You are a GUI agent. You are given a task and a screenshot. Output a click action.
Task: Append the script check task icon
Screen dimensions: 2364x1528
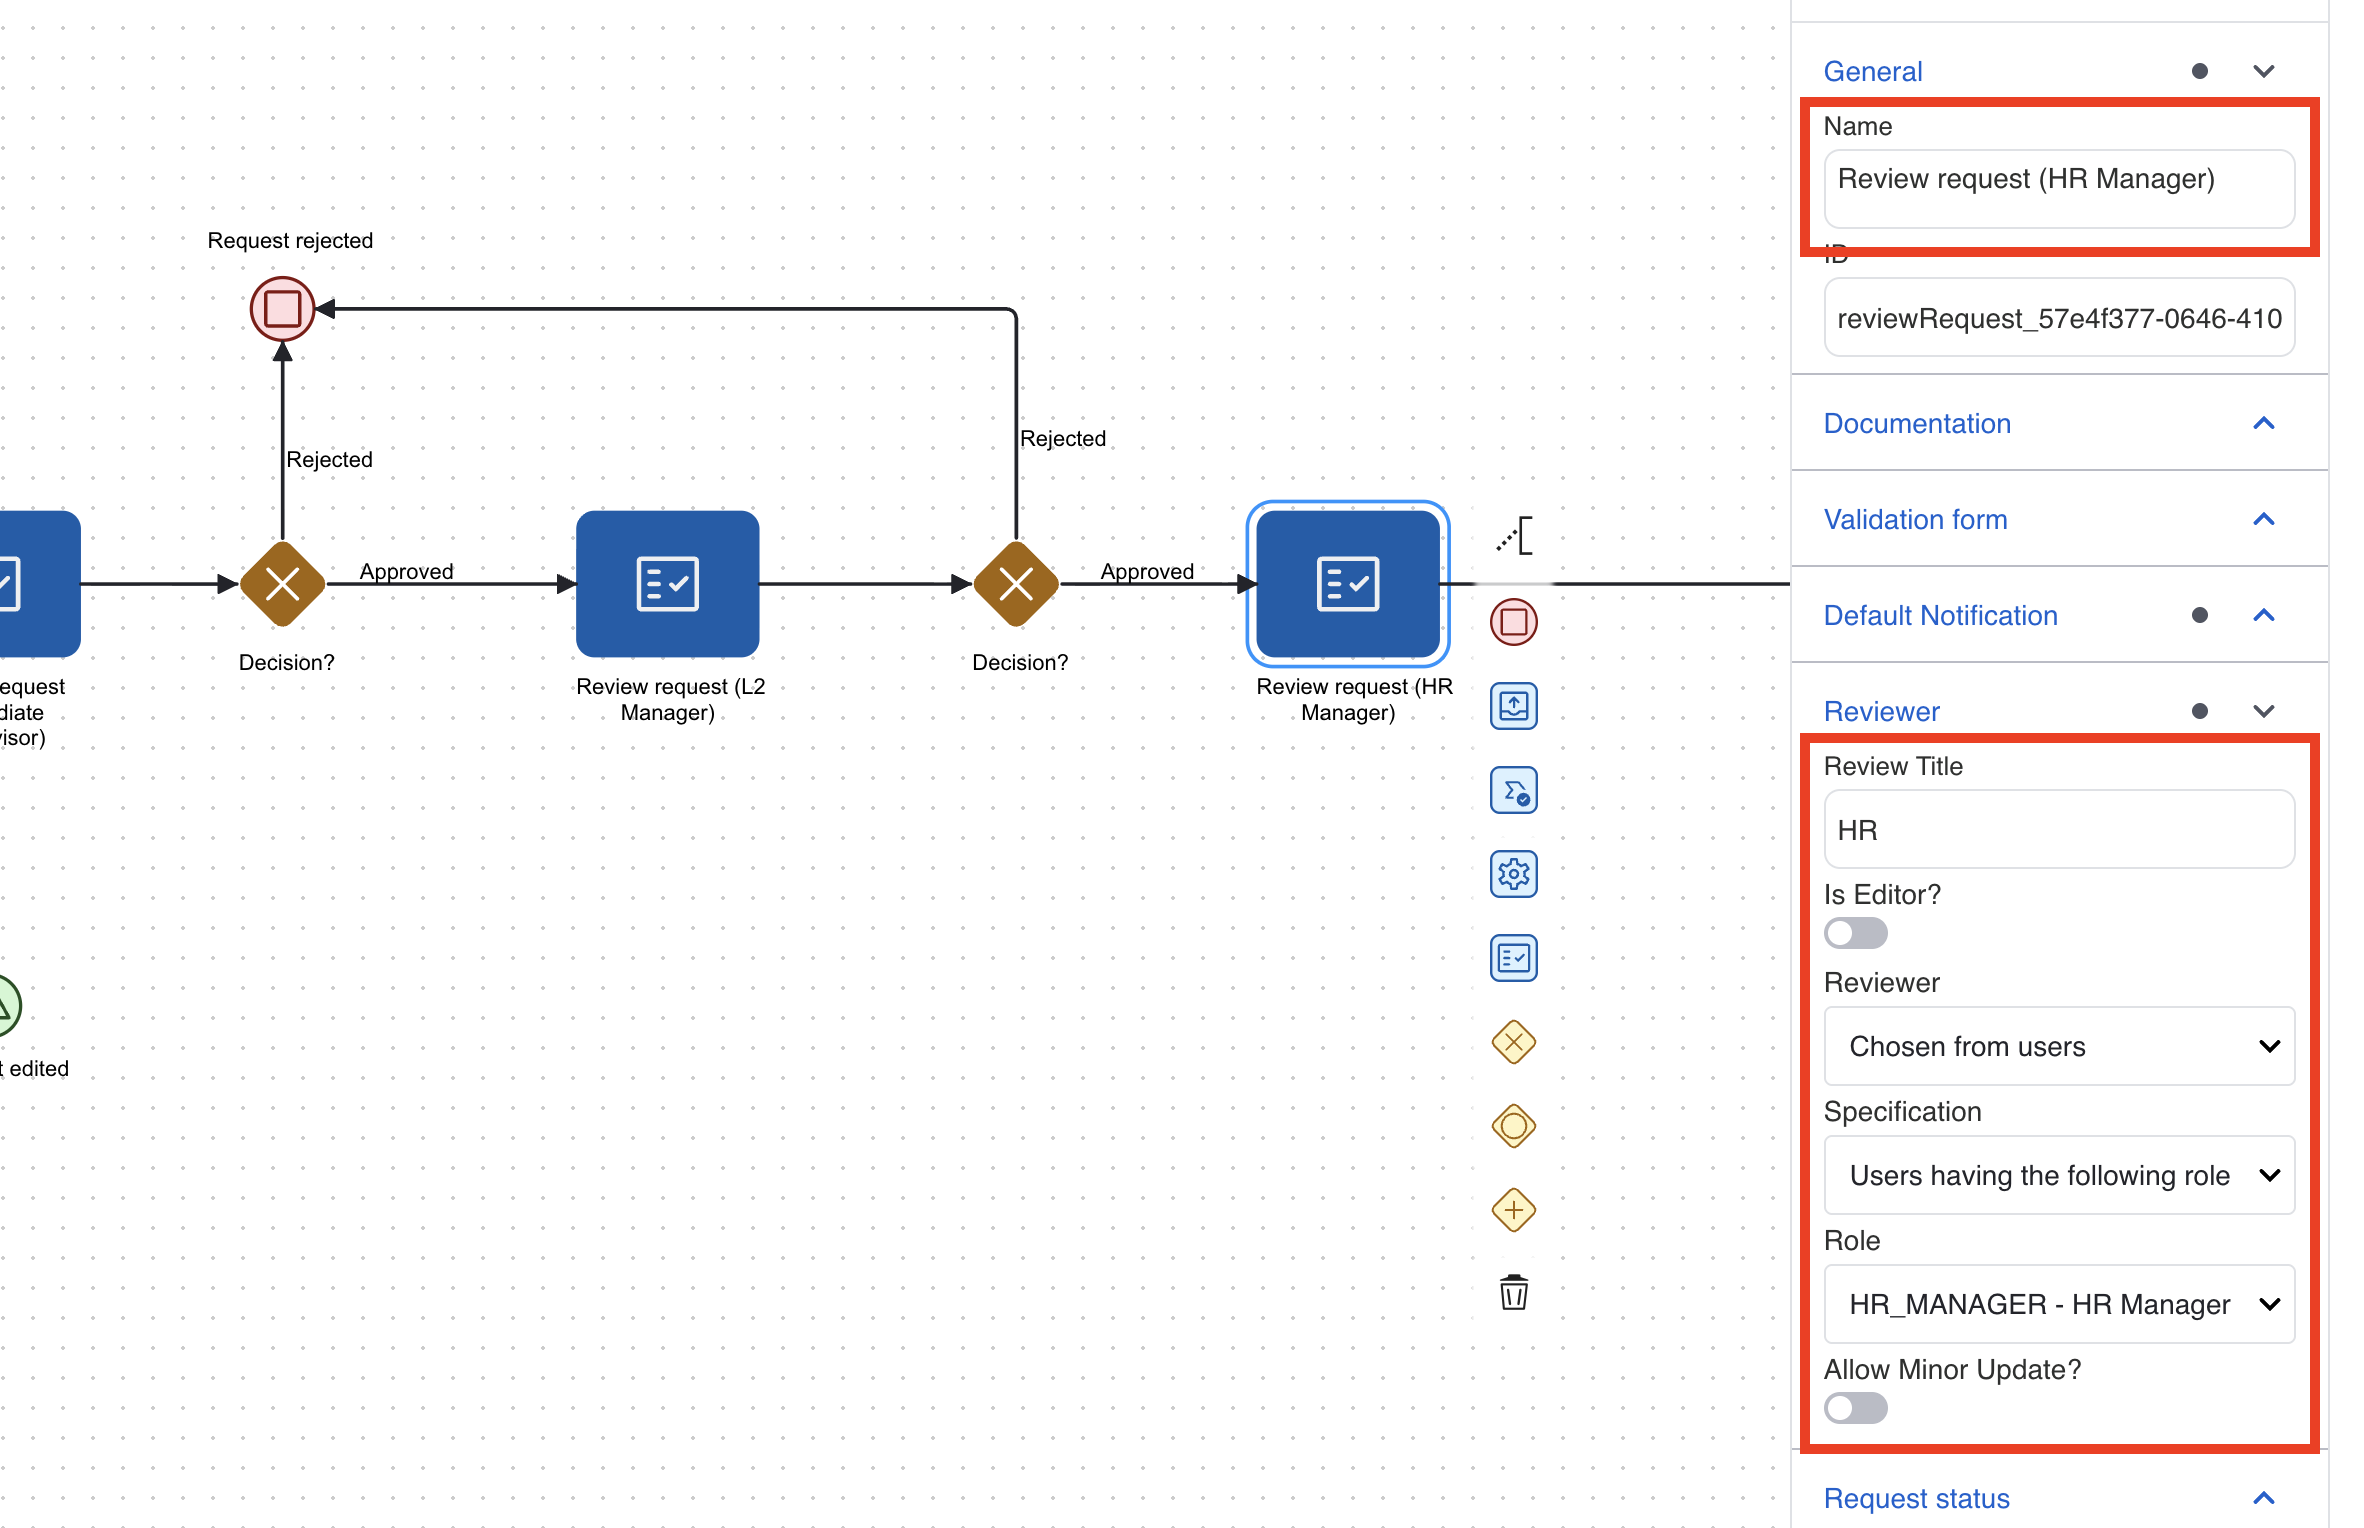(1514, 790)
